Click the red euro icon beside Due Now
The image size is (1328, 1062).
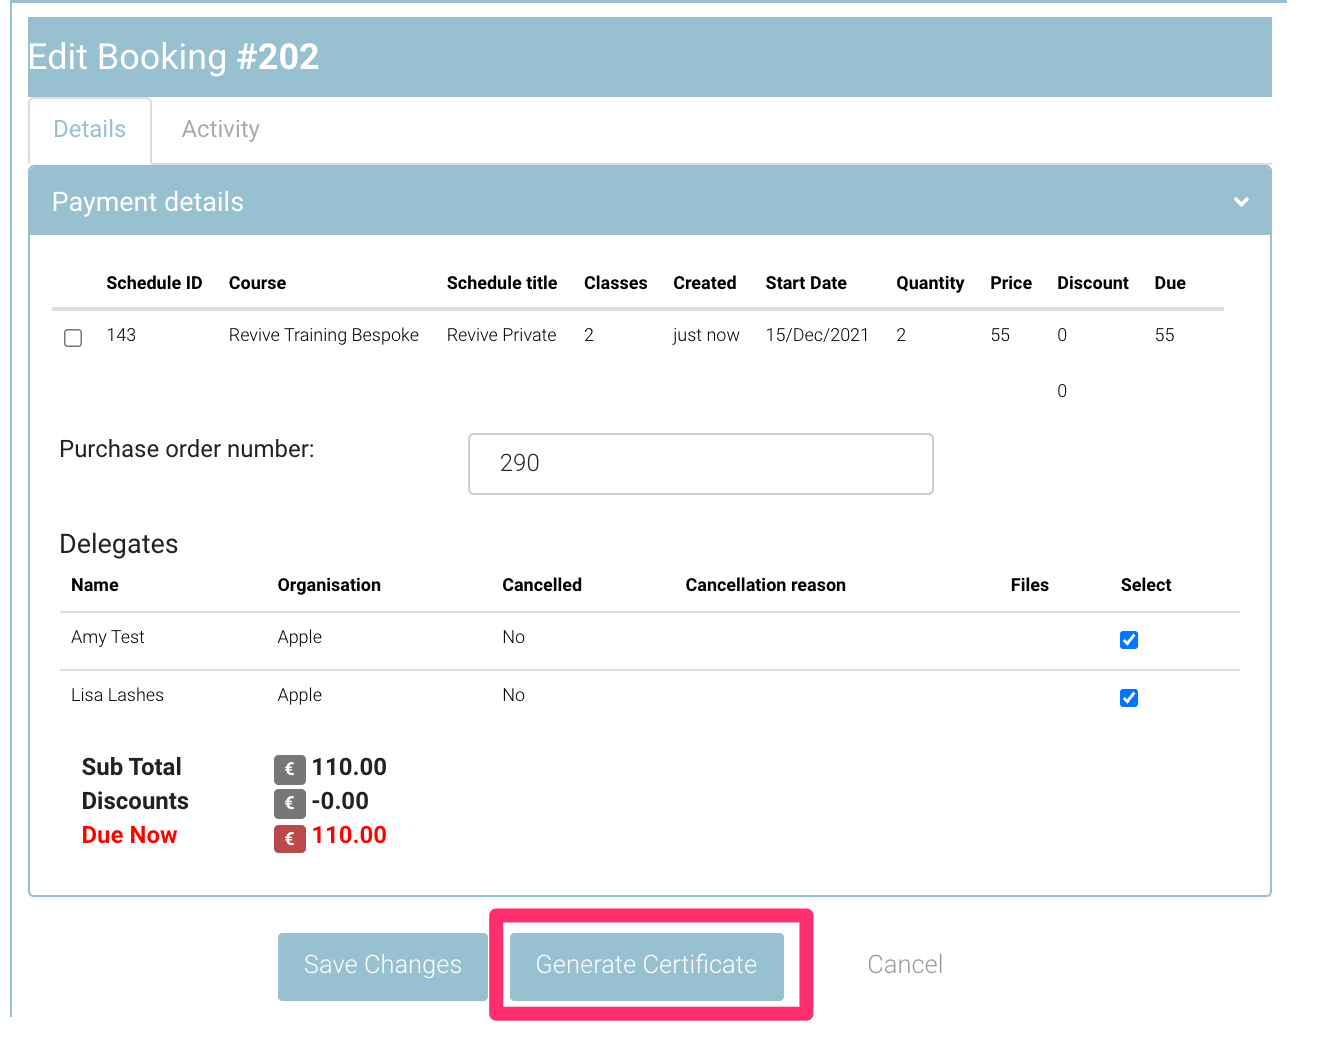pyautogui.click(x=289, y=838)
